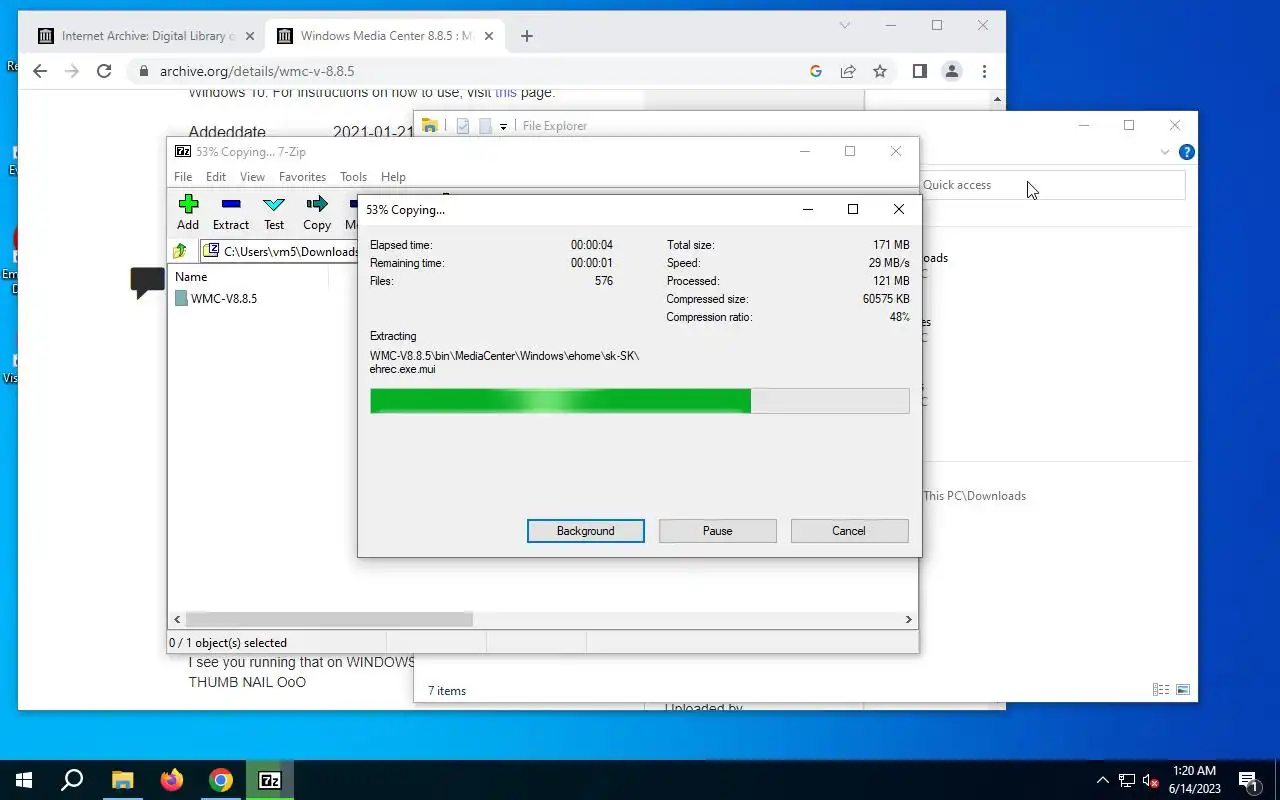Screen dimensions: 1280x800
Task: Click the 7-Zip horizontal scrollbar thumb
Action: [x=329, y=620]
